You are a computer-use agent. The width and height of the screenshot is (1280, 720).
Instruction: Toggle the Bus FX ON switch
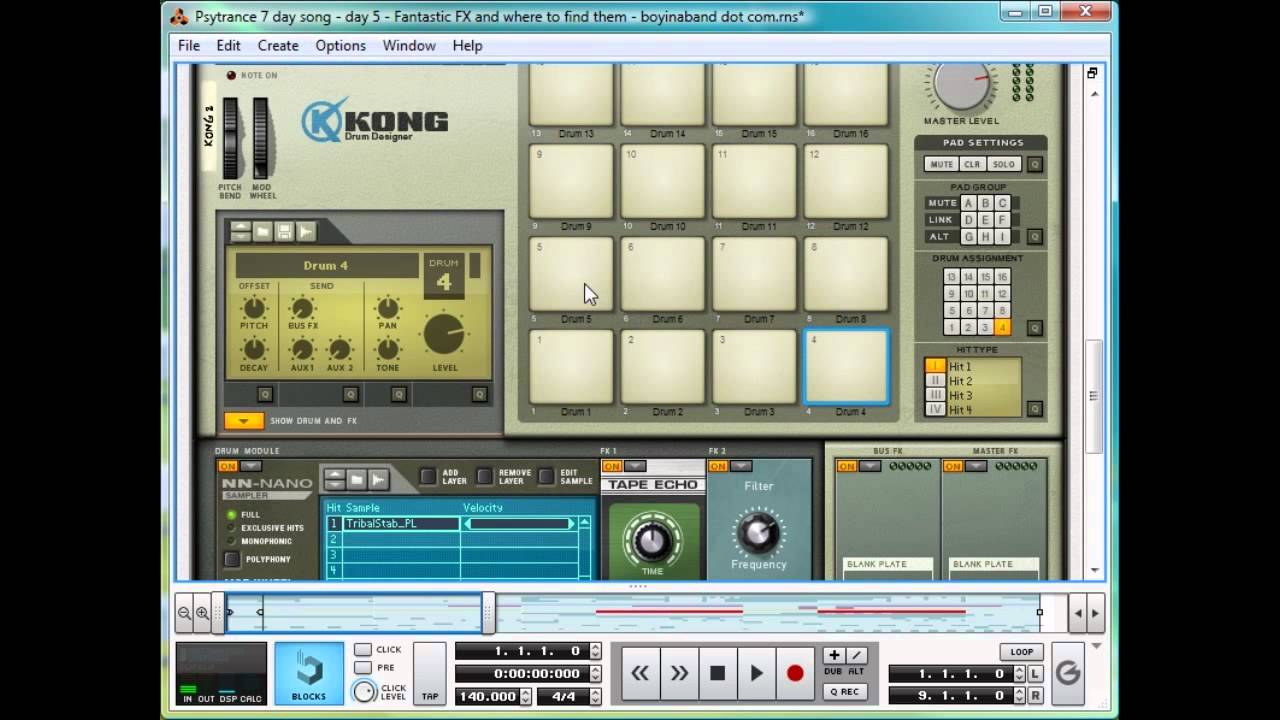(847, 466)
